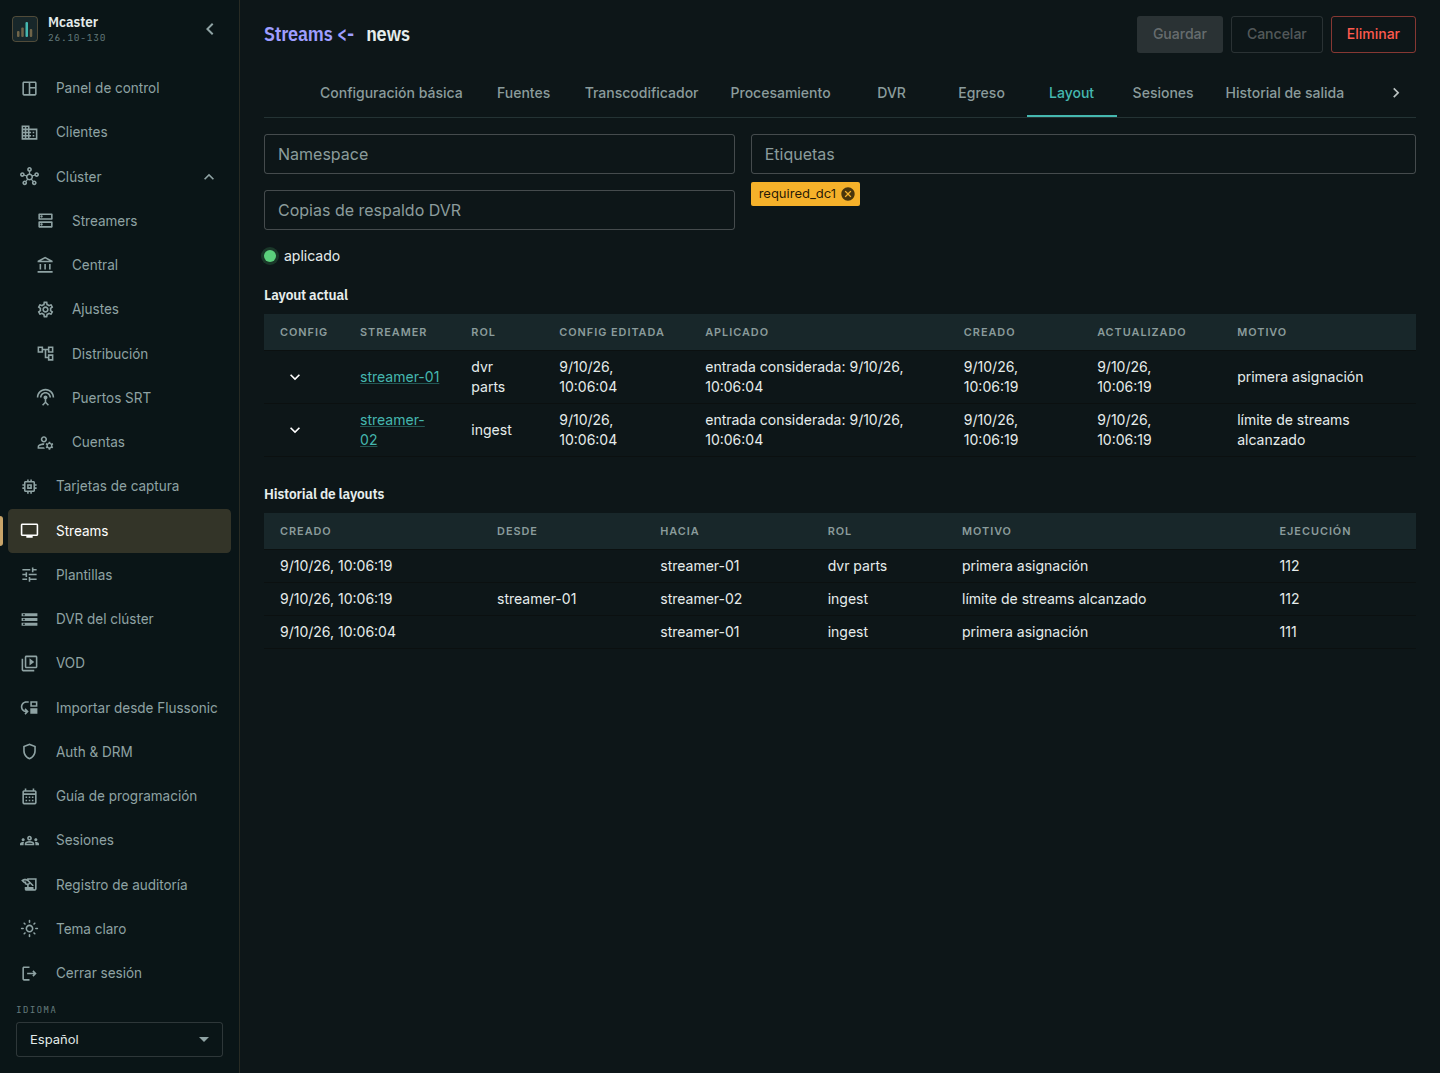Switch to the Configuración básica tab
The image size is (1440, 1073).
[x=391, y=93]
